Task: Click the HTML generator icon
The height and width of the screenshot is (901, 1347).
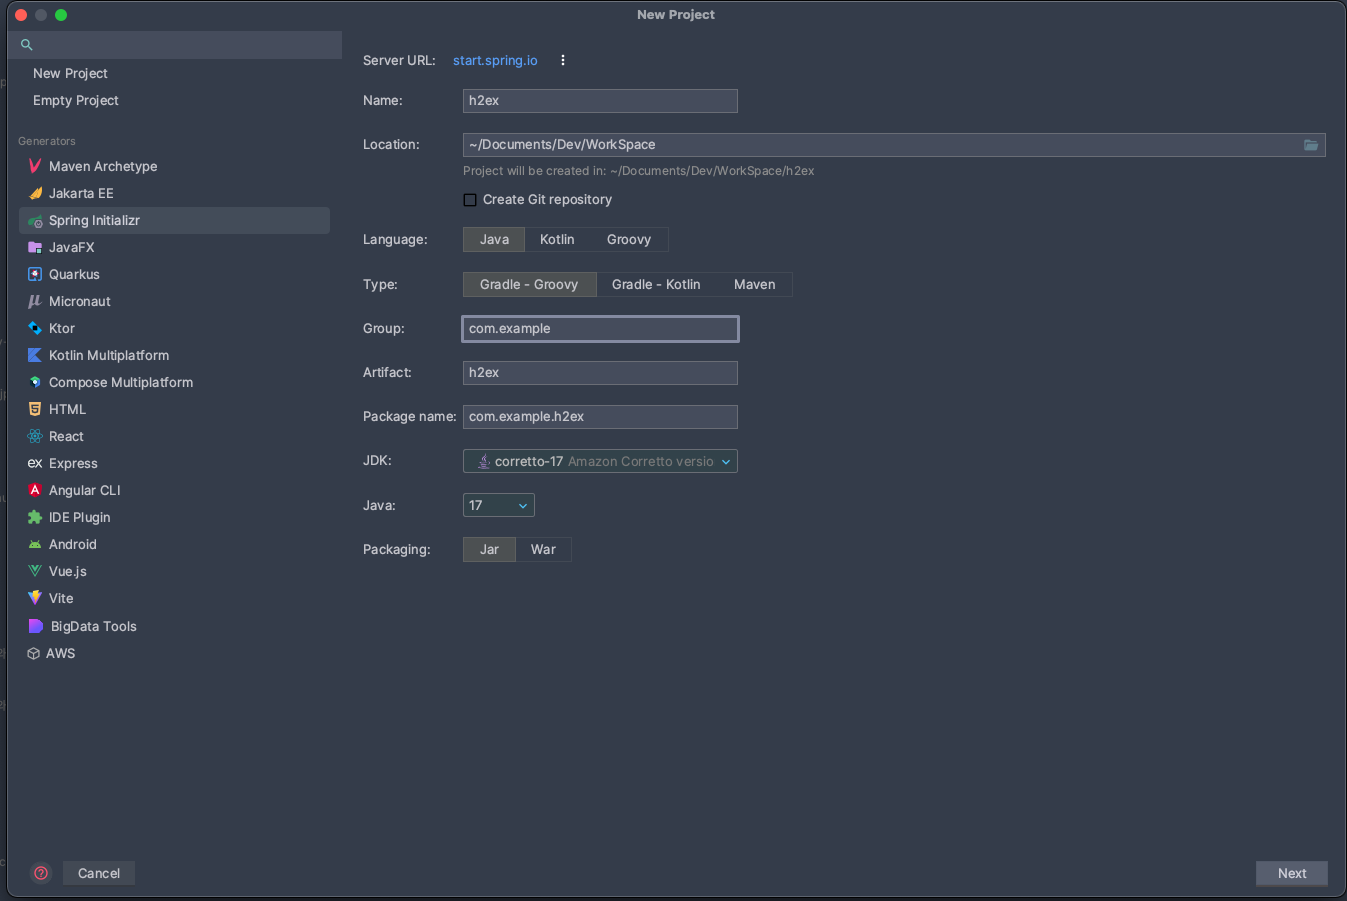Action: coord(35,409)
